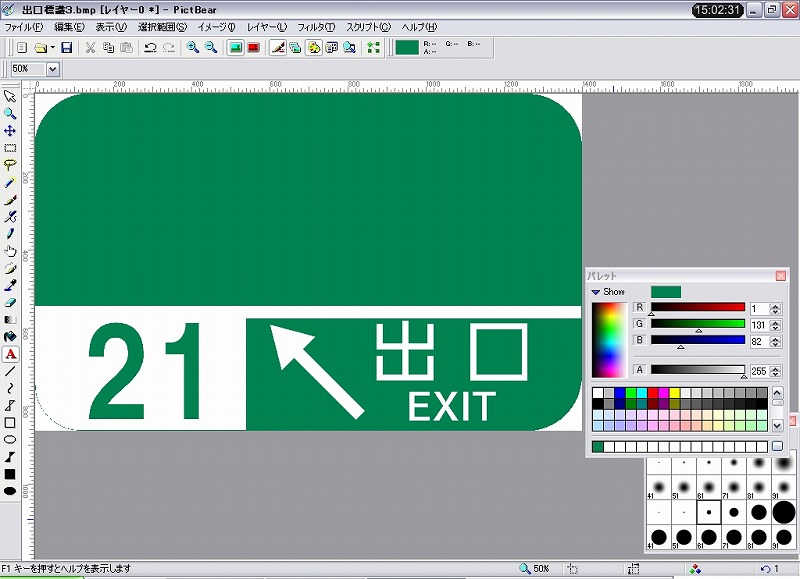
Task: Select the Paint Bucket fill tool
Action: tap(10, 337)
